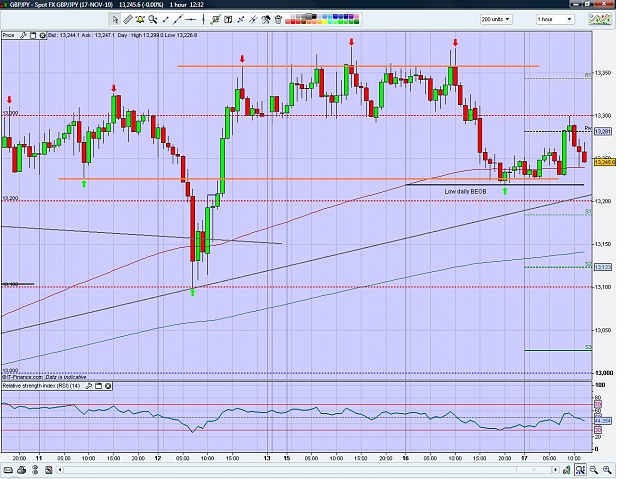This screenshot has height=479, width=625.
Task: Select the long trend line tool
Action: (178, 19)
